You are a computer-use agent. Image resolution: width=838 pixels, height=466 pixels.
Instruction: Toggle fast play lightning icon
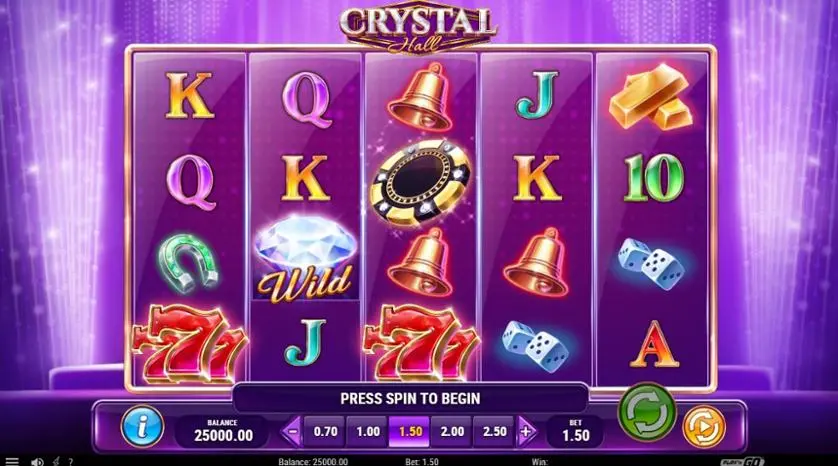point(55,461)
